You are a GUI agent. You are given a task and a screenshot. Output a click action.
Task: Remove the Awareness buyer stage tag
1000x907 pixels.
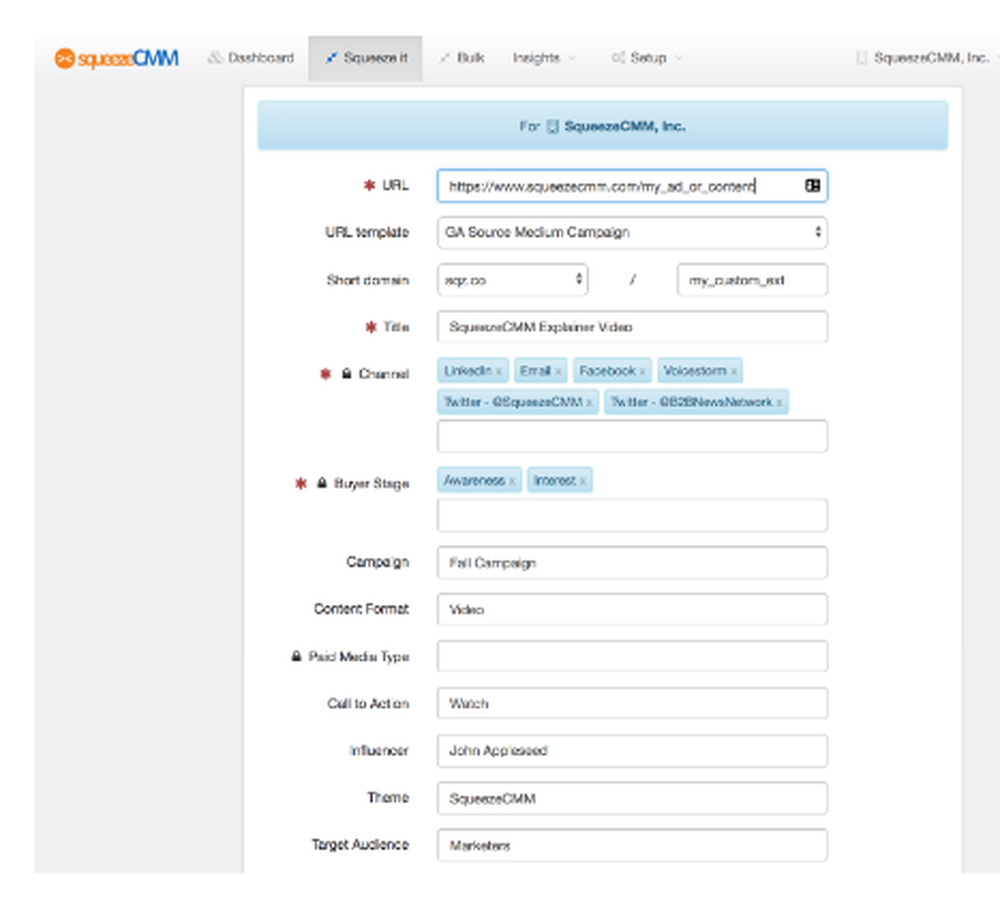(512, 481)
